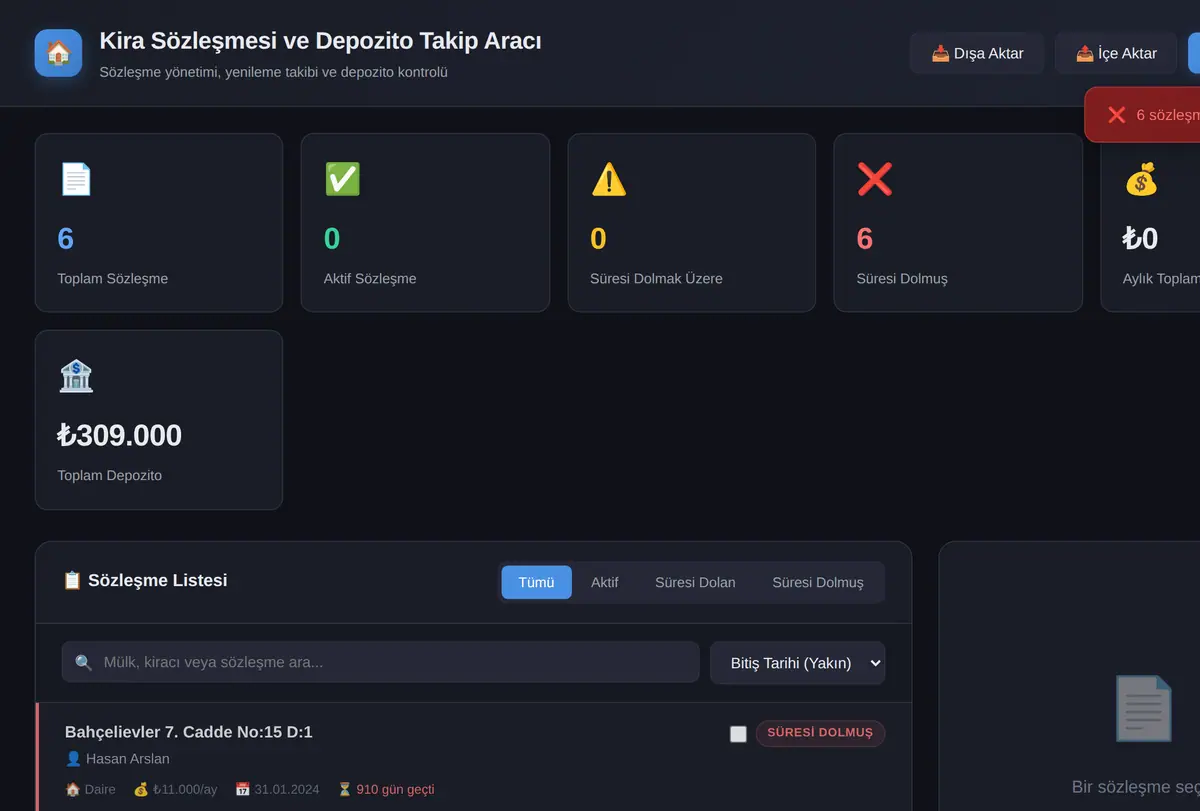Image resolution: width=1200 pixels, height=811 pixels.
Task: Click the money icon beside ₺11.000/ay
Action: pyautogui.click(x=141, y=789)
